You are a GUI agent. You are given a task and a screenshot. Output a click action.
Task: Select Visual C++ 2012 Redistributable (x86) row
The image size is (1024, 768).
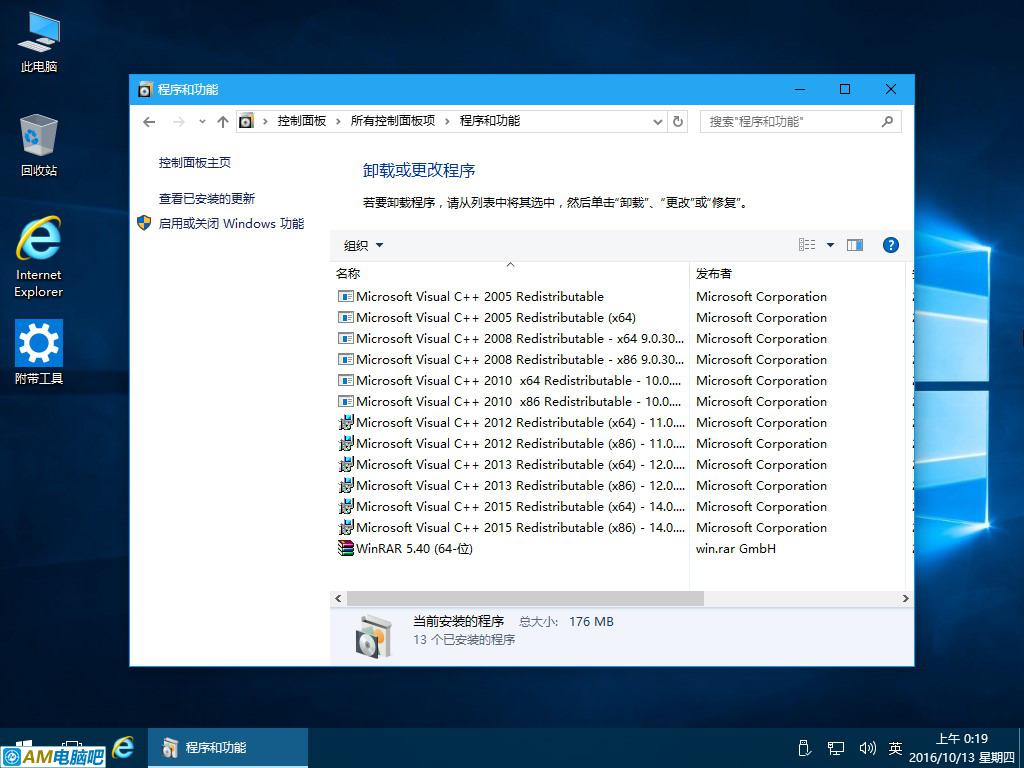tap(509, 443)
